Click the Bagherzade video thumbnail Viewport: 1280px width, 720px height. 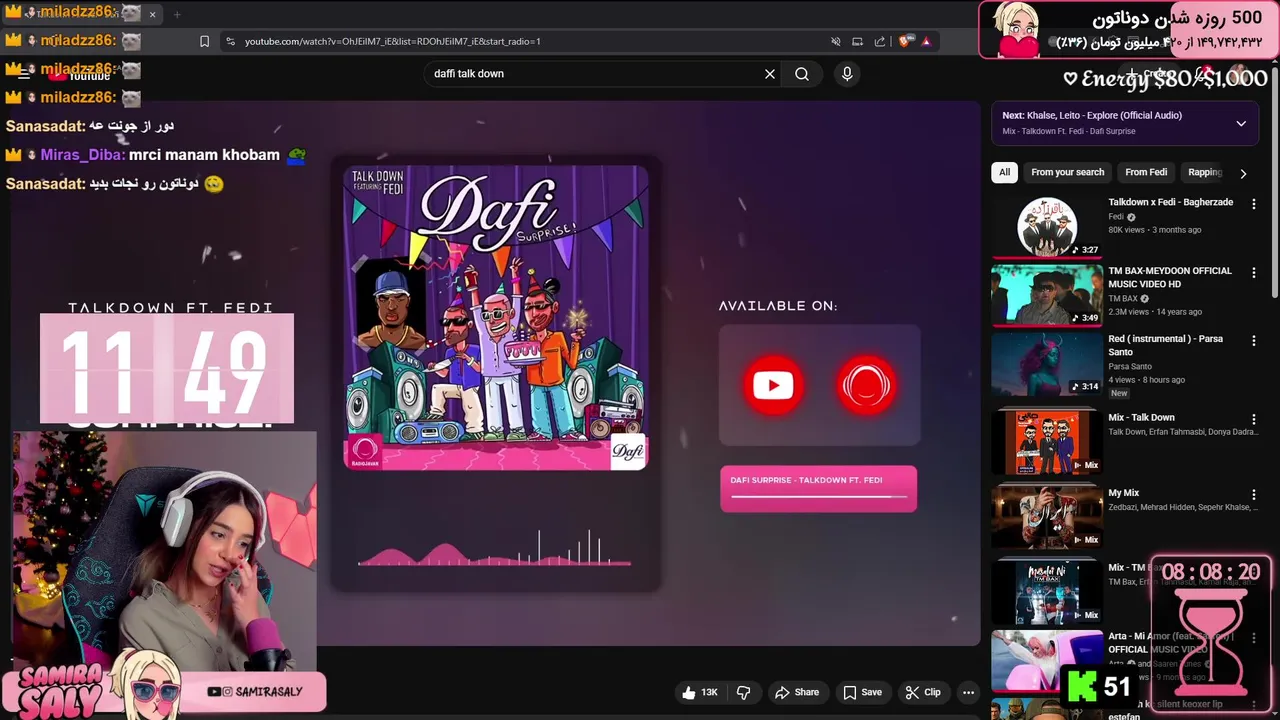tap(1047, 227)
